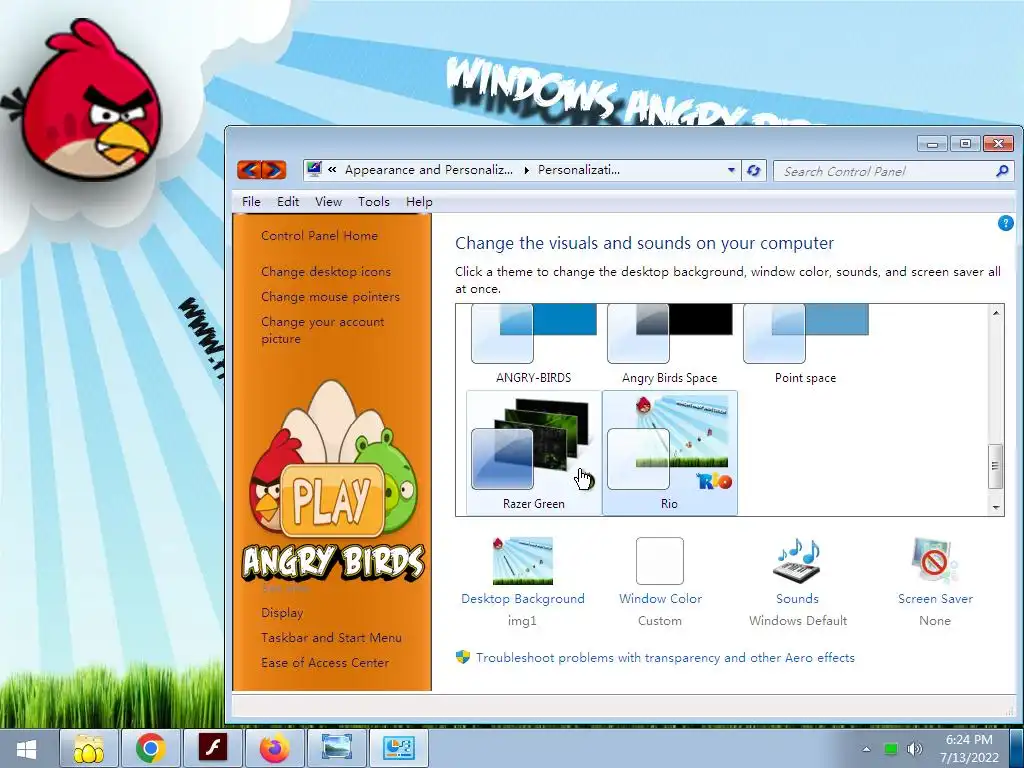Open the View menu
1024x768 pixels.
tap(328, 202)
